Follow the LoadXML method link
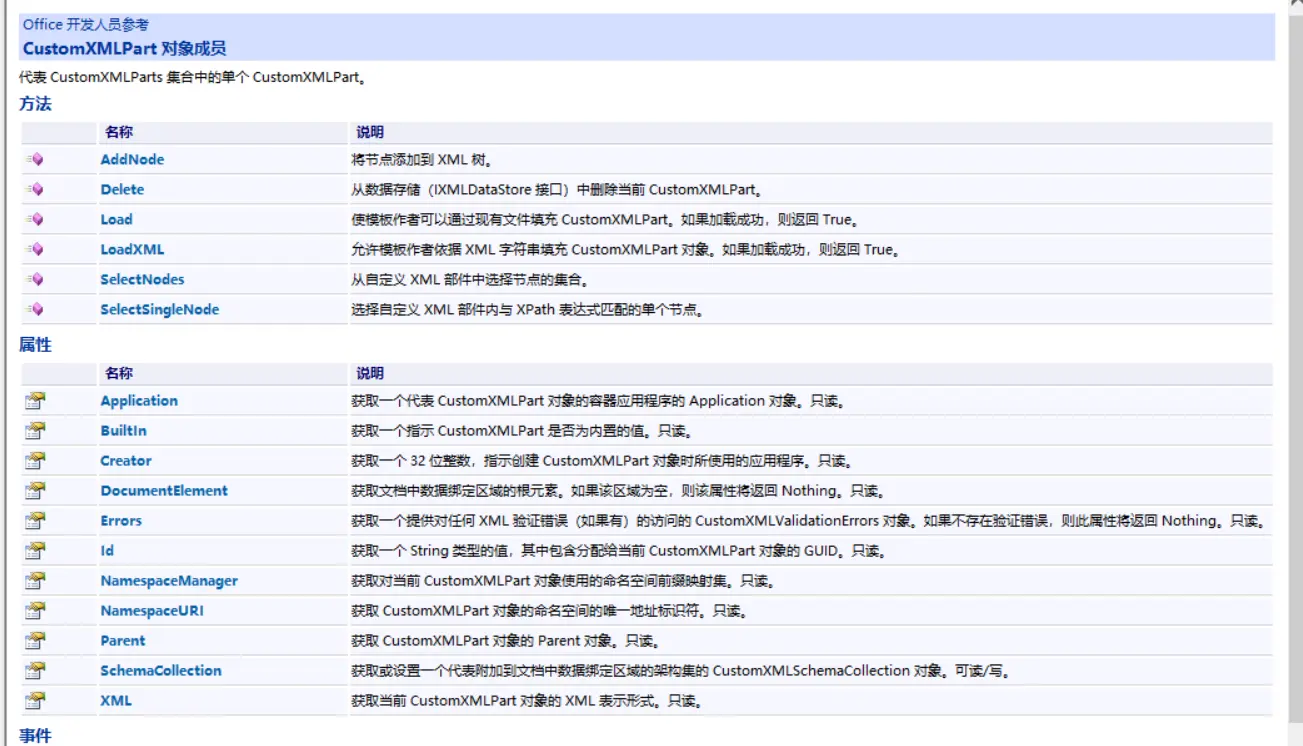 pos(132,249)
